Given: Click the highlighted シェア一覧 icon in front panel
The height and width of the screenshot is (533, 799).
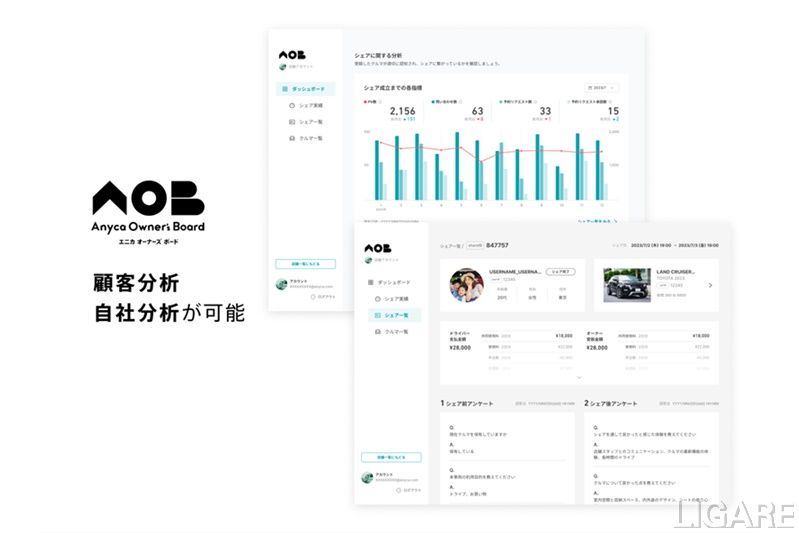Looking at the screenshot, I should [x=376, y=315].
